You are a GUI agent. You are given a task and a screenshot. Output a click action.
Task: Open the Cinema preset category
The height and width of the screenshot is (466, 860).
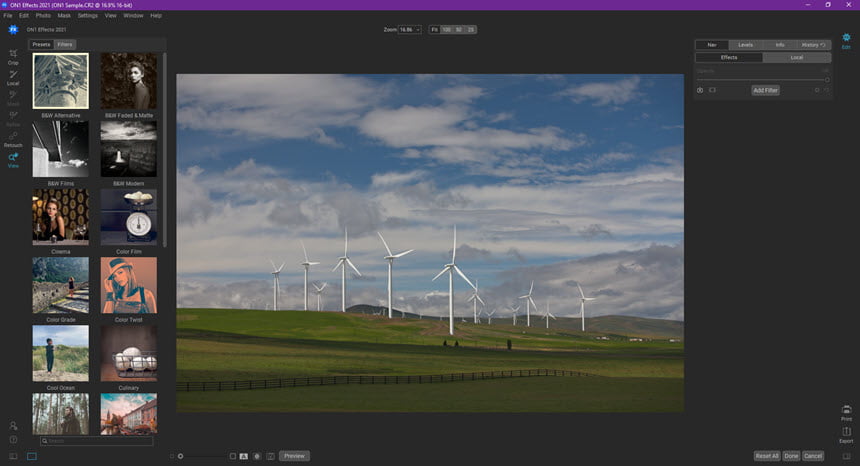tap(60, 217)
